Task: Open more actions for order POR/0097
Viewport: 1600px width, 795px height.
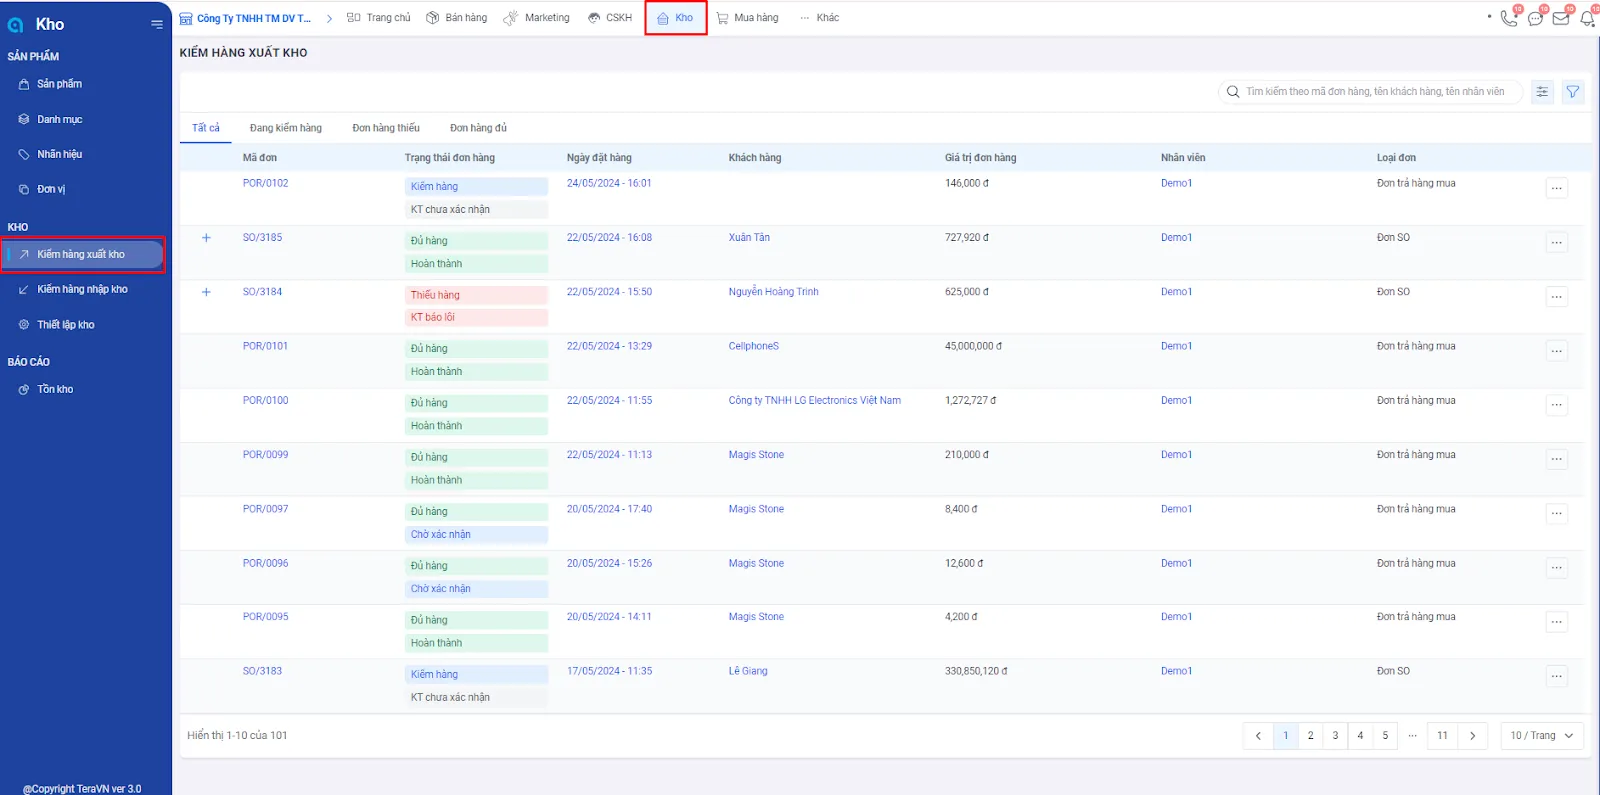Action: point(1557,513)
